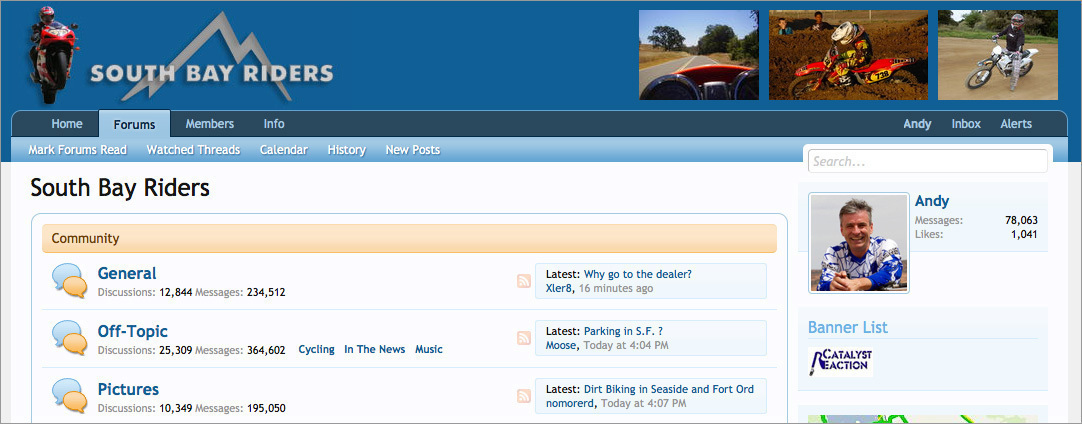Focus the Search input field
1082x424 pixels.
[x=927, y=162]
